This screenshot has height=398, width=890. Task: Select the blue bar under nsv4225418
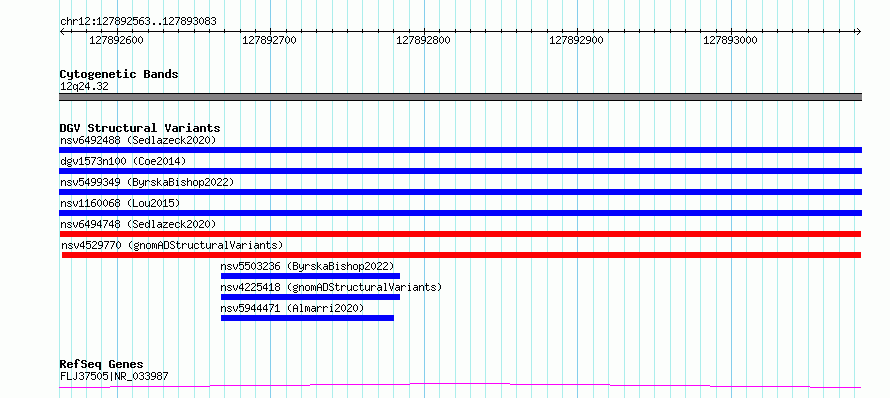(310, 297)
